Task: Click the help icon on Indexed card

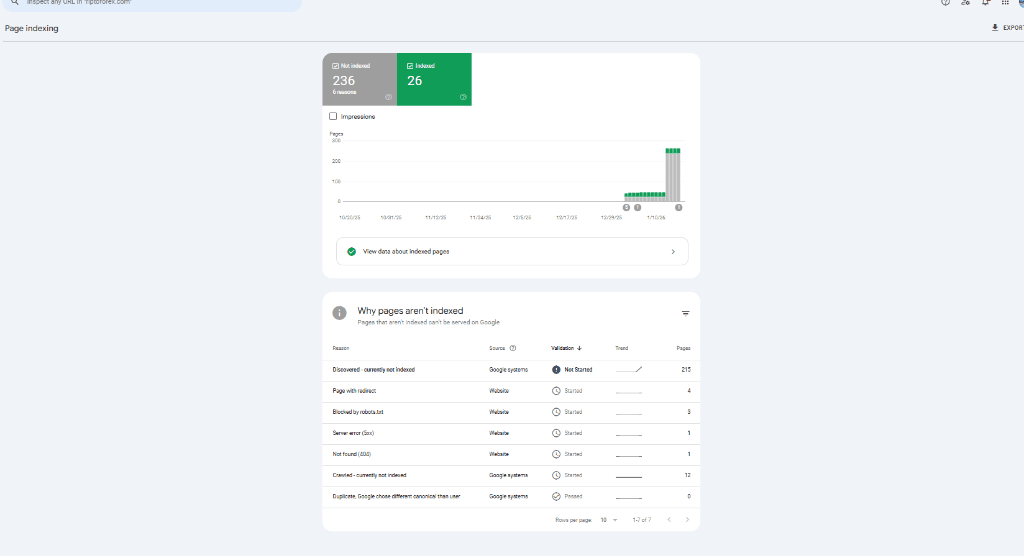Action: (x=463, y=97)
